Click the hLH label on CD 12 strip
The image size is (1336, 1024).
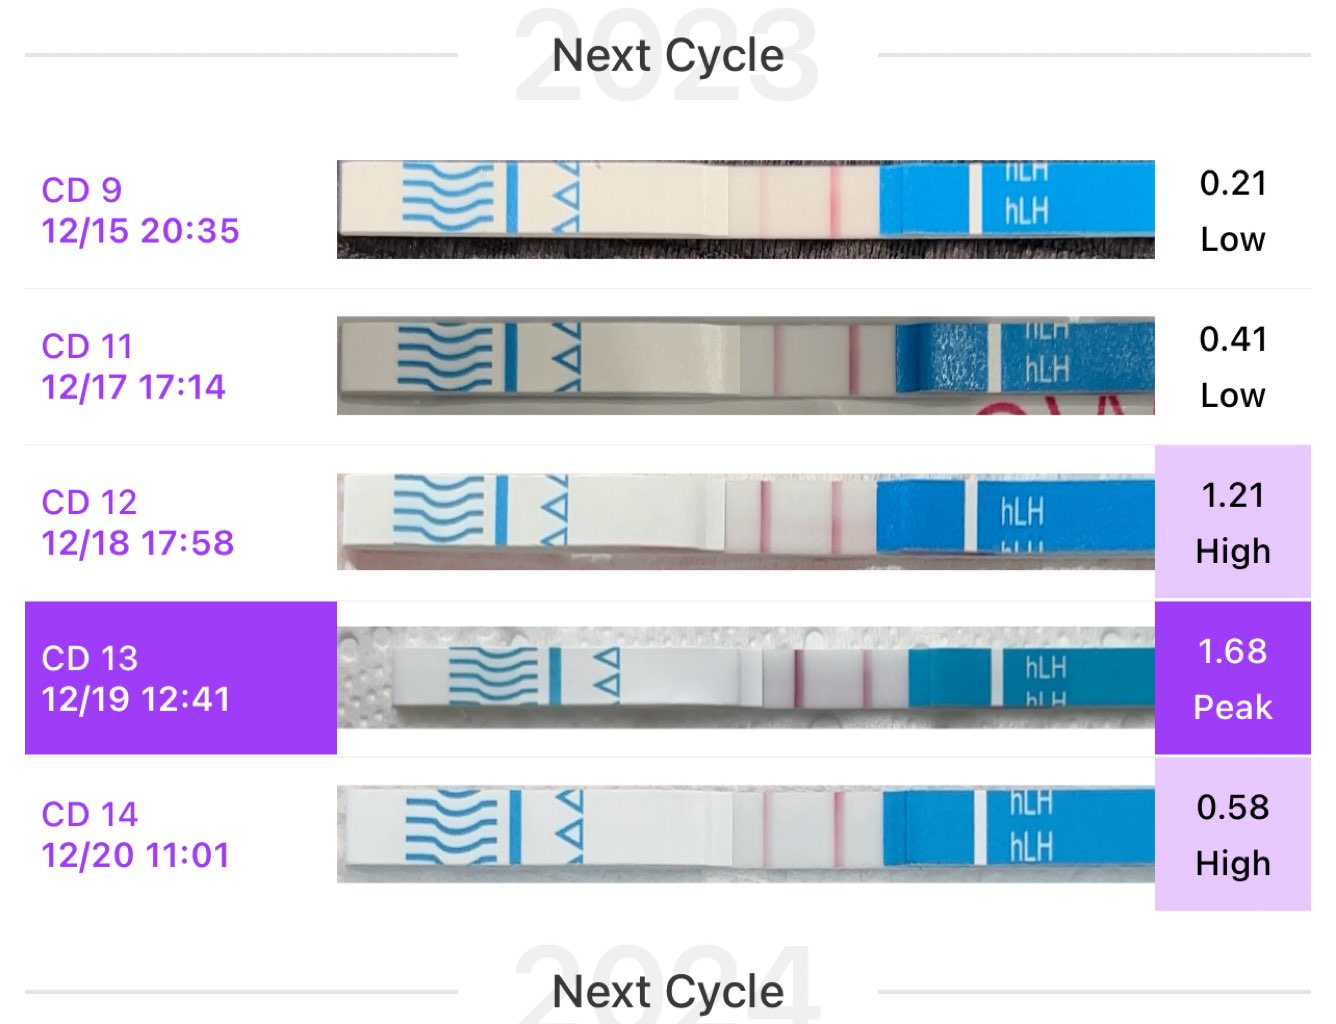(x=1022, y=513)
